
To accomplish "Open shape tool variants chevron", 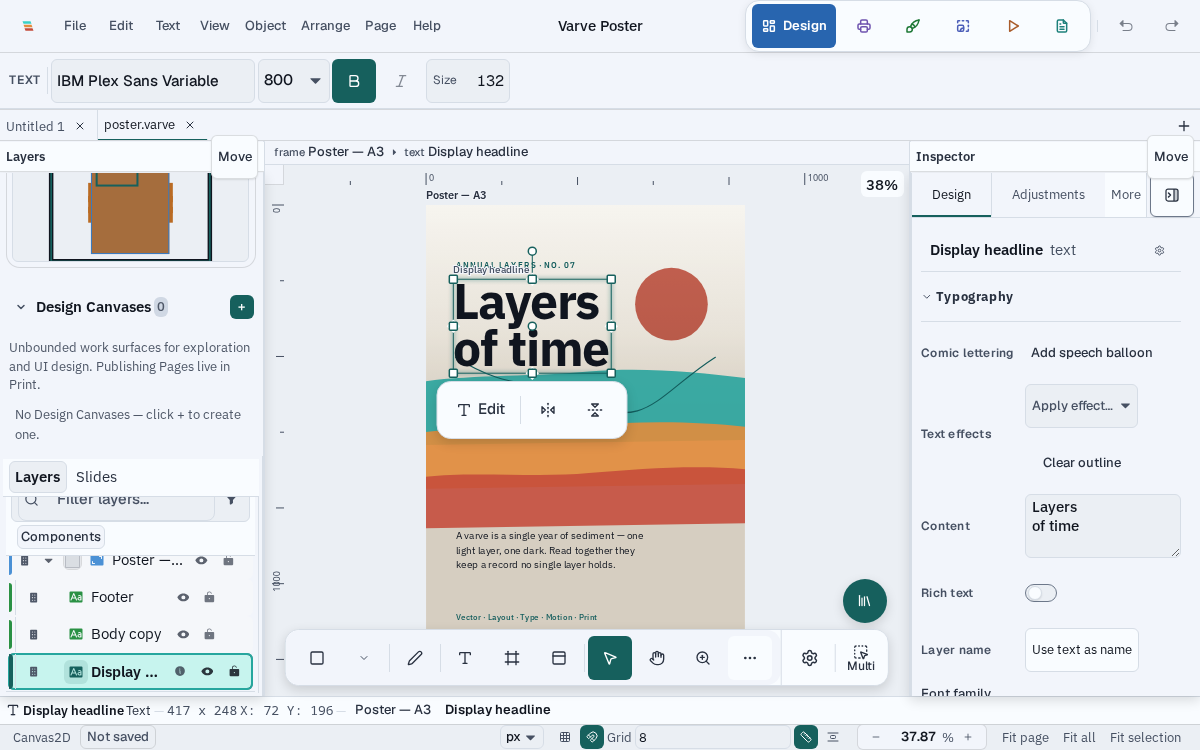I will 364,658.
